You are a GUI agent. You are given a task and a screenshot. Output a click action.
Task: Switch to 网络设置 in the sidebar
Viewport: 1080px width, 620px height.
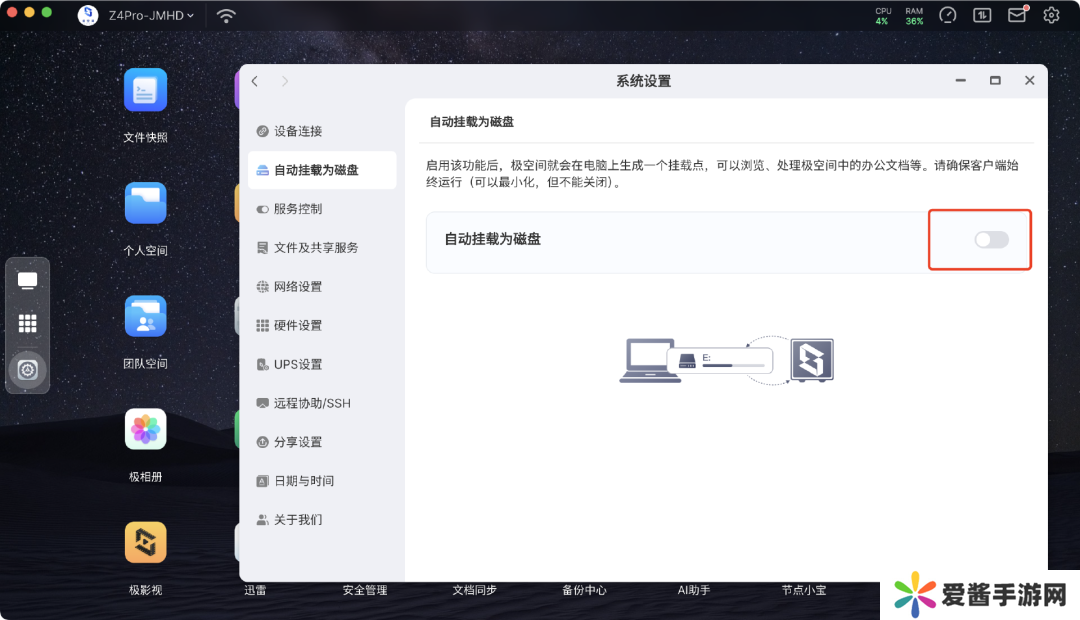tap(297, 287)
